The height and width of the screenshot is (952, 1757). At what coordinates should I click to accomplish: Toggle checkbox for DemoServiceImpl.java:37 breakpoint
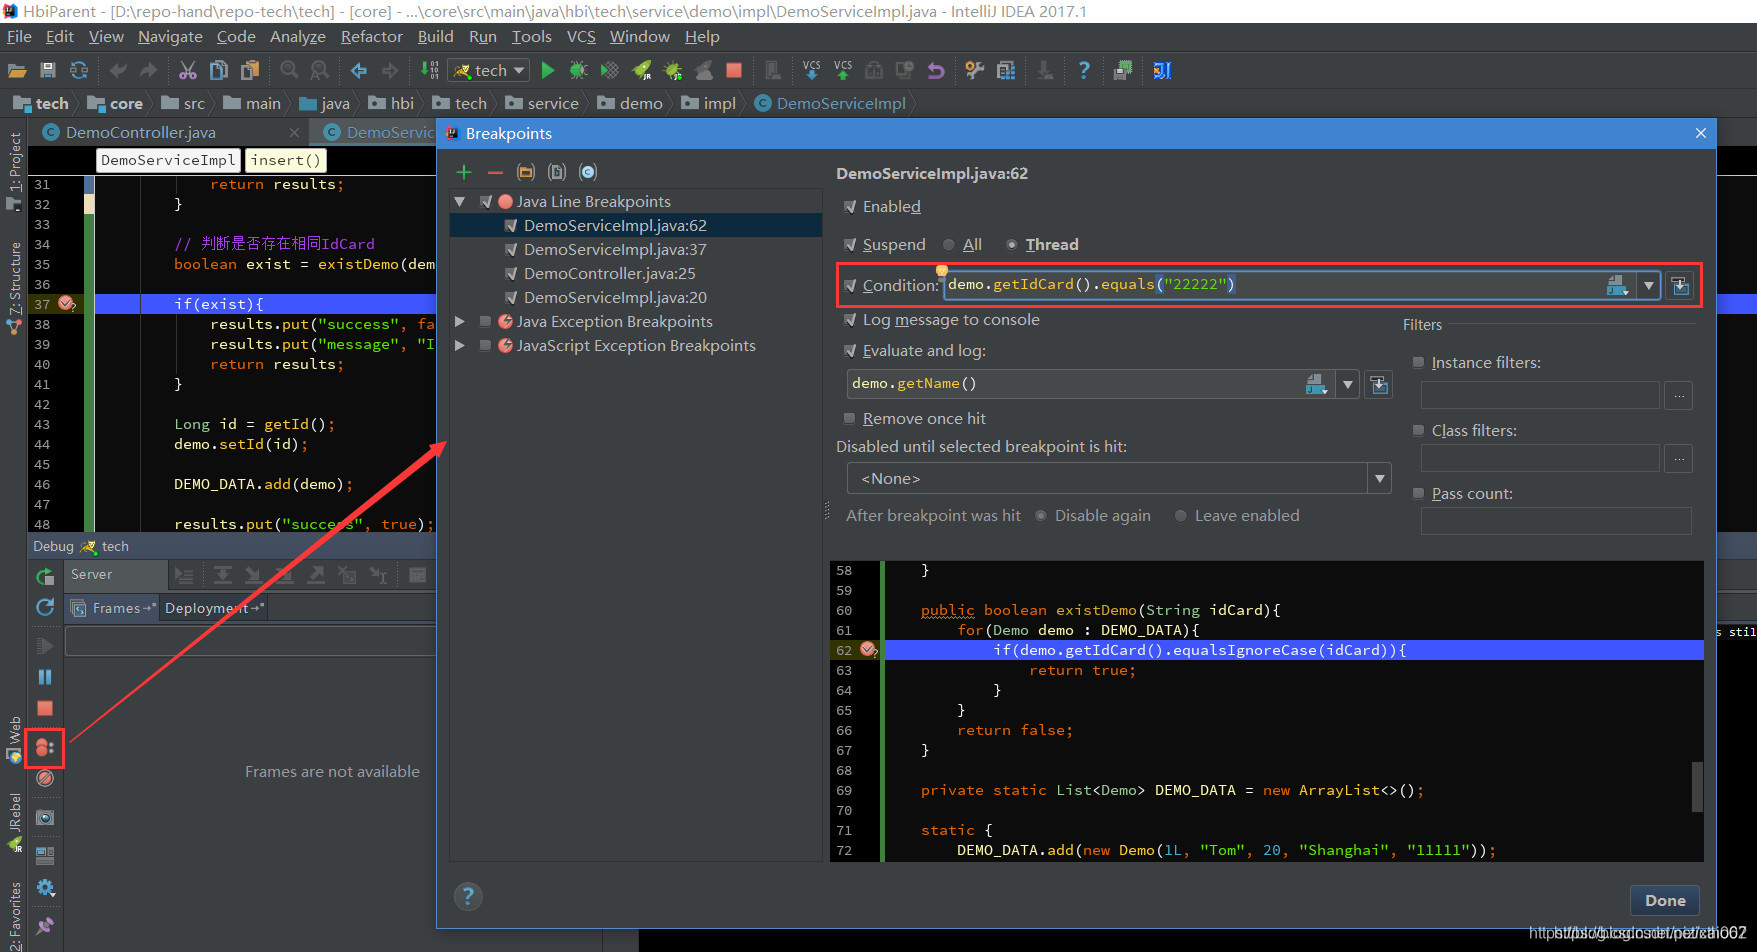[x=511, y=250]
